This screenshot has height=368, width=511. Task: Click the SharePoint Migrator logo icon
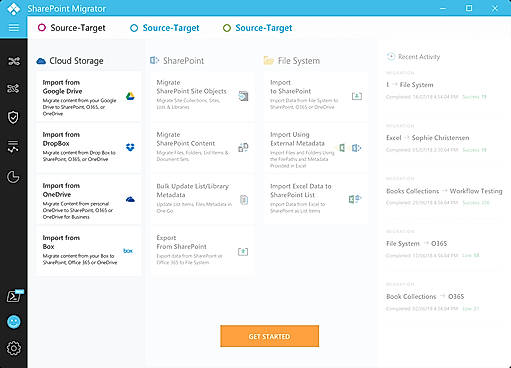(x=14, y=9)
